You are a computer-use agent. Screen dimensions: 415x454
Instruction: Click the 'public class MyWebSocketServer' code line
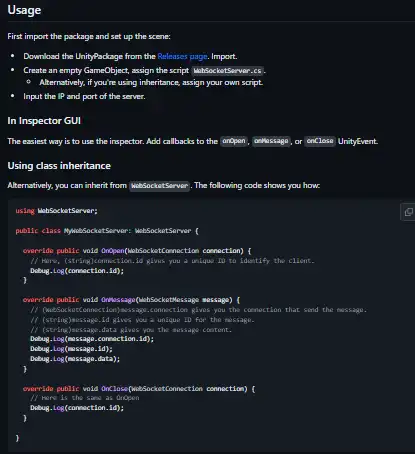click(107, 231)
